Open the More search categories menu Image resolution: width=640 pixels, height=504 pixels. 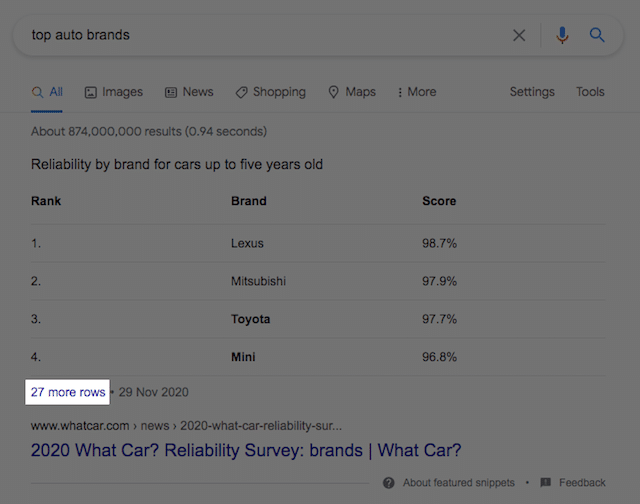tap(417, 92)
